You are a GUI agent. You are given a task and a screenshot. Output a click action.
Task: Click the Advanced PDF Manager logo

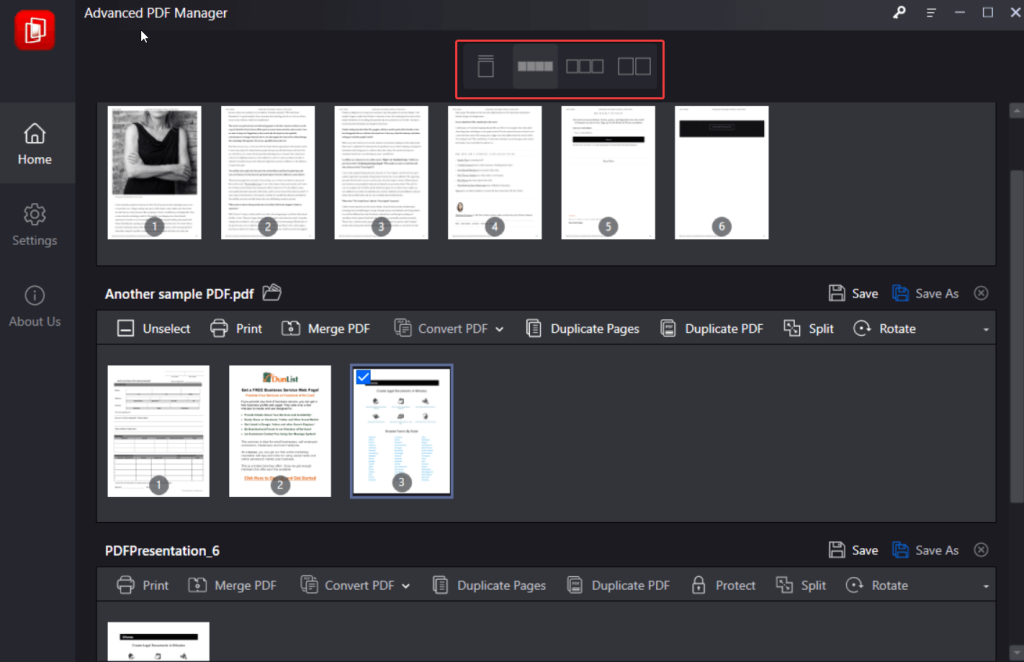tap(35, 30)
